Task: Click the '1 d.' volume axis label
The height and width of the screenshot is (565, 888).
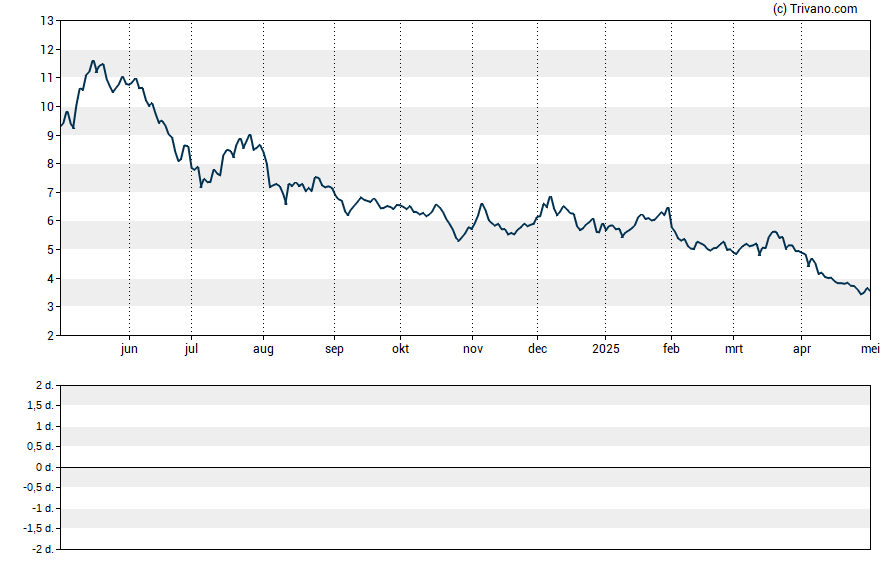Action: [x=45, y=426]
